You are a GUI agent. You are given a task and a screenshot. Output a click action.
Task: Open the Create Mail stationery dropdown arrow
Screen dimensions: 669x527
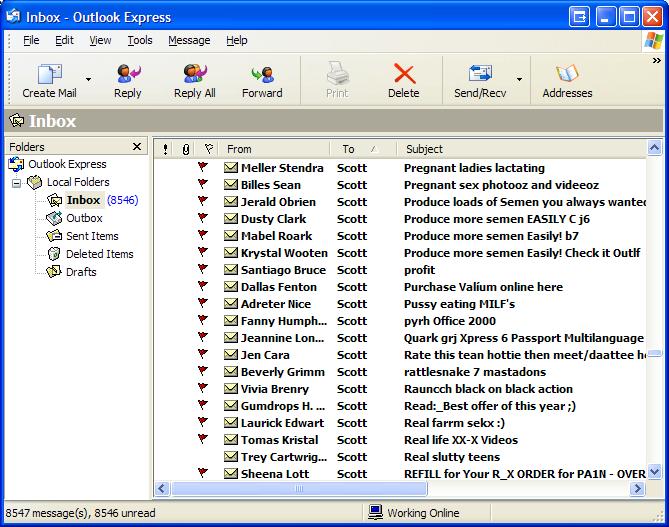[x=88, y=79]
